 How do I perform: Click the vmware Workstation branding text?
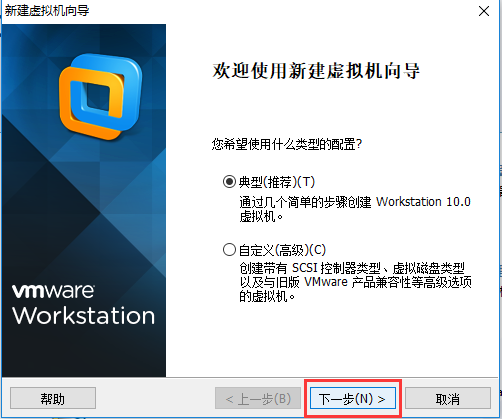click(x=83, y=304)
